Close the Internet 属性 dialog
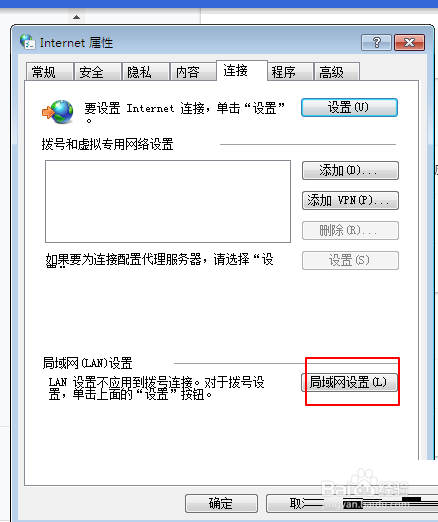Viewport: 438px width, 522px height. click(409, 43)
